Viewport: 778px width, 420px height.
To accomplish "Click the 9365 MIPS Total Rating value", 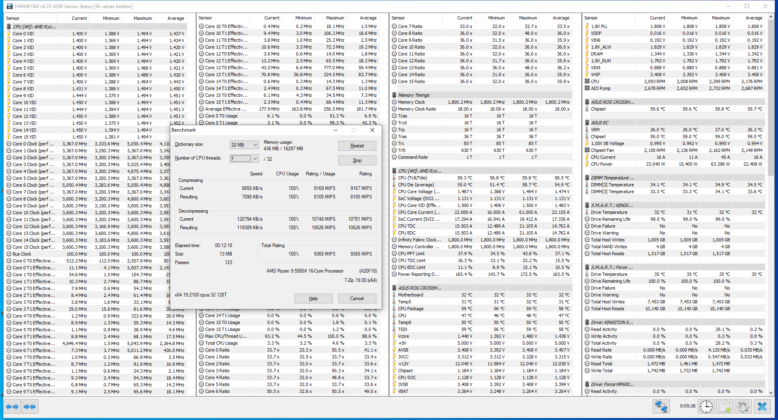I will tap(361, 254).
